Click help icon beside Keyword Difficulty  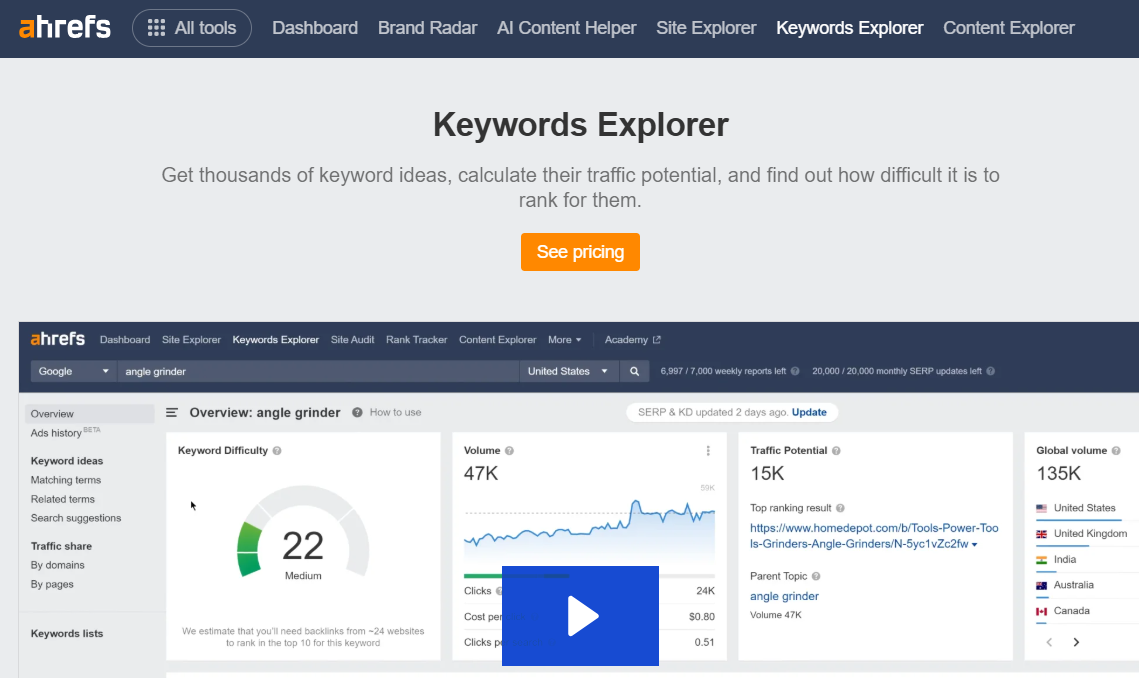(277, 451)
